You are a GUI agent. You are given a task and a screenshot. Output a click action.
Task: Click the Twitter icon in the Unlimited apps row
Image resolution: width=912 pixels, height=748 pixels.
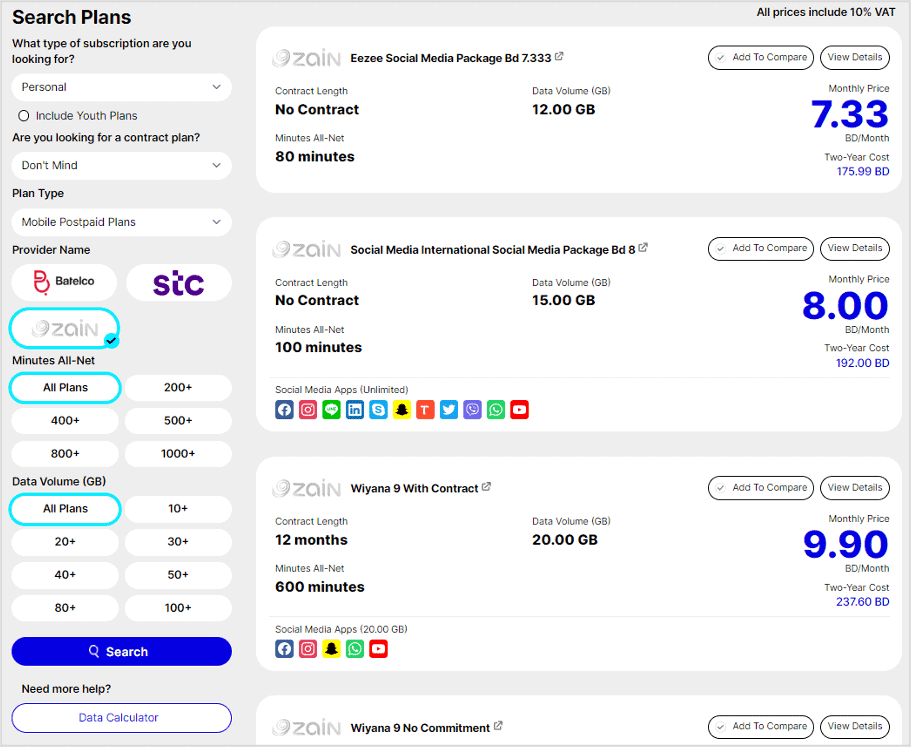(449, 409)
